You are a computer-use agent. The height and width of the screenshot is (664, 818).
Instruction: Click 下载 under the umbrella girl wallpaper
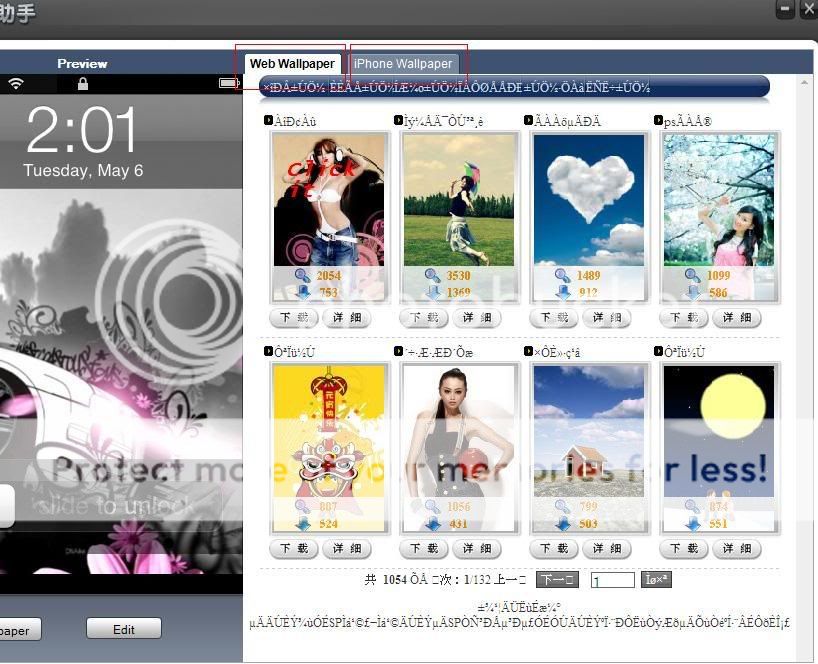pos(424,318)
